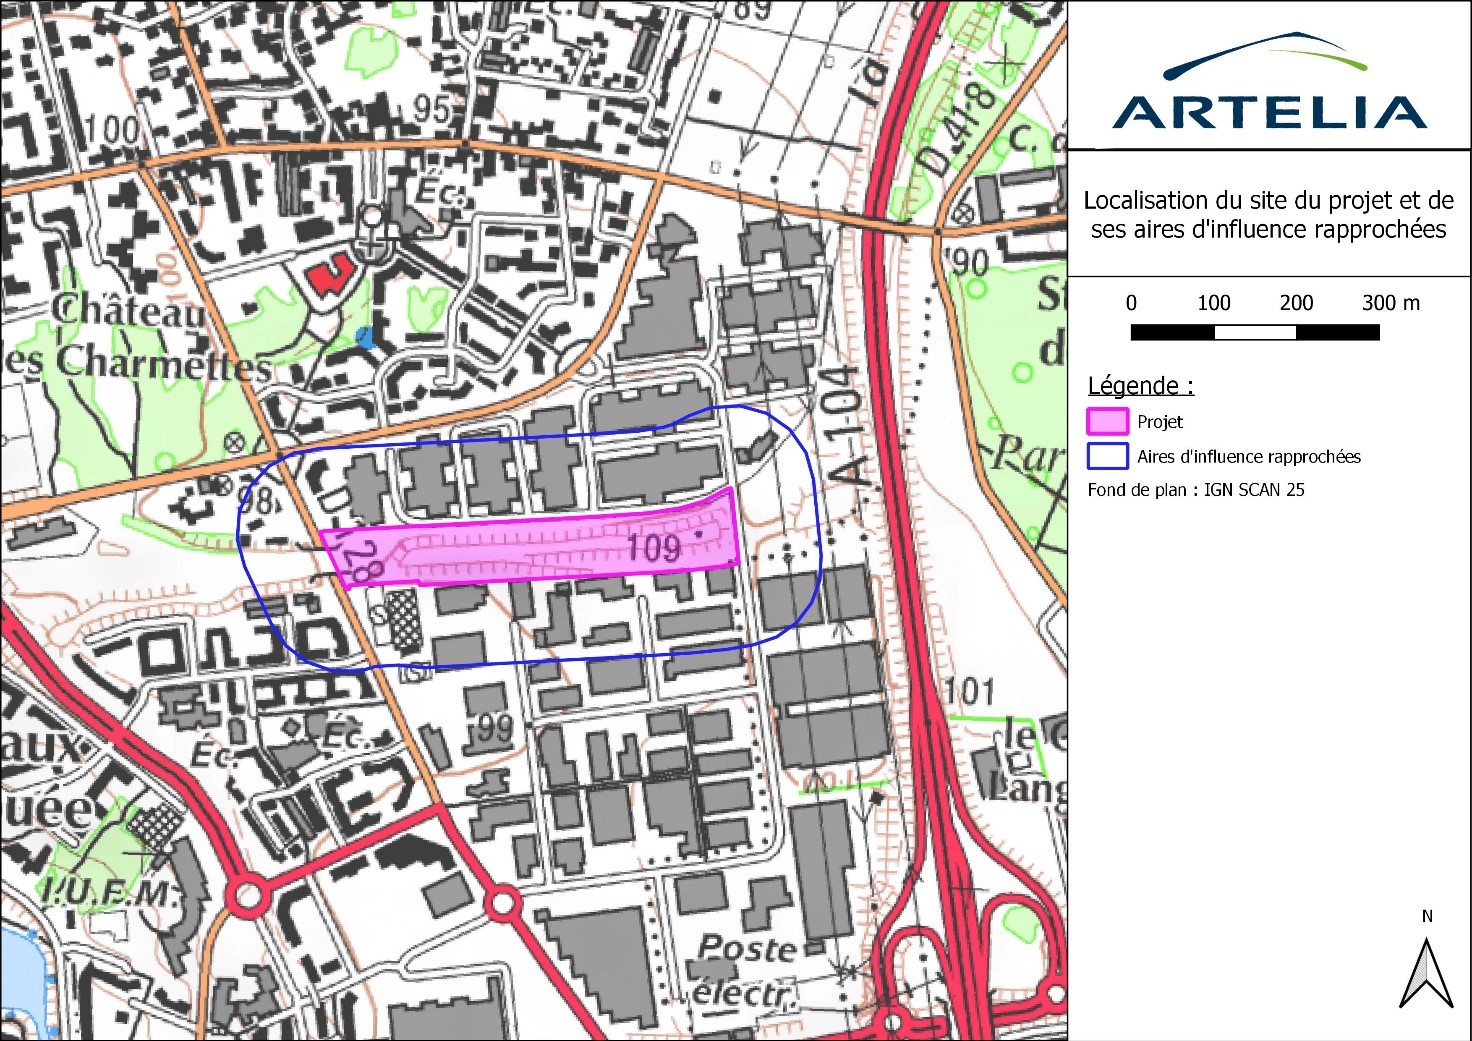Click the 'Château' map label
Viewport: 1472px width, 1041px height.
pos(128,311)
